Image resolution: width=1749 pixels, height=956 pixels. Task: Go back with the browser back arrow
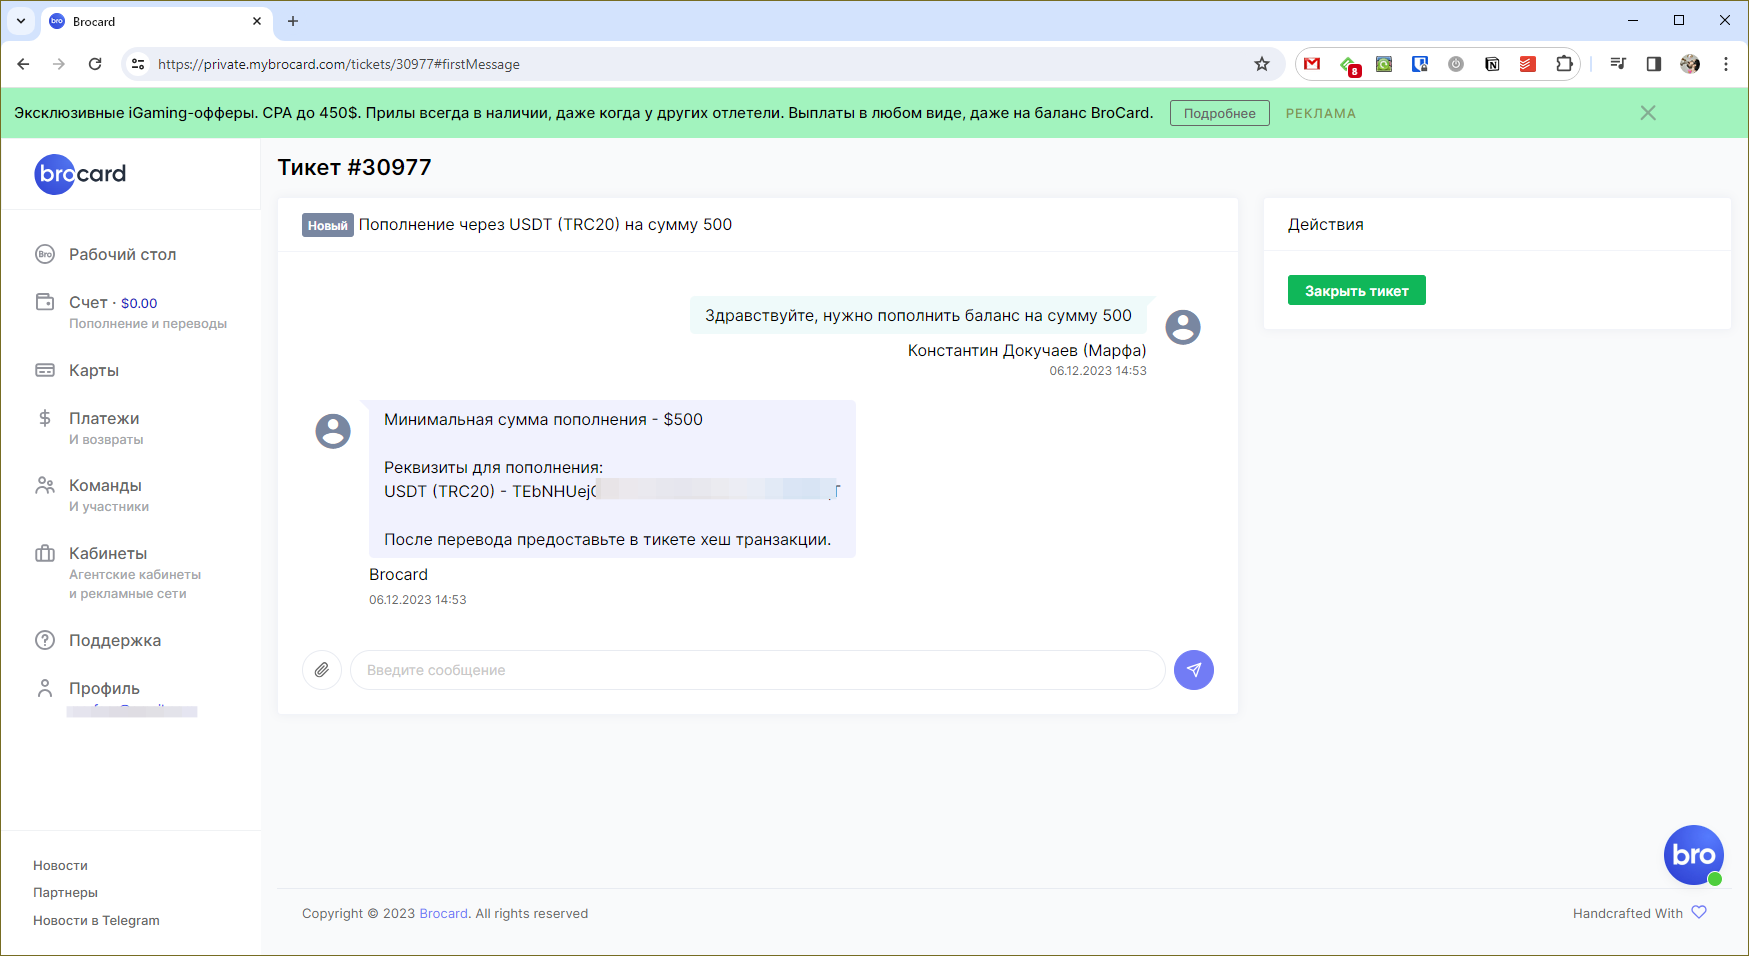(x=23, y=64)
